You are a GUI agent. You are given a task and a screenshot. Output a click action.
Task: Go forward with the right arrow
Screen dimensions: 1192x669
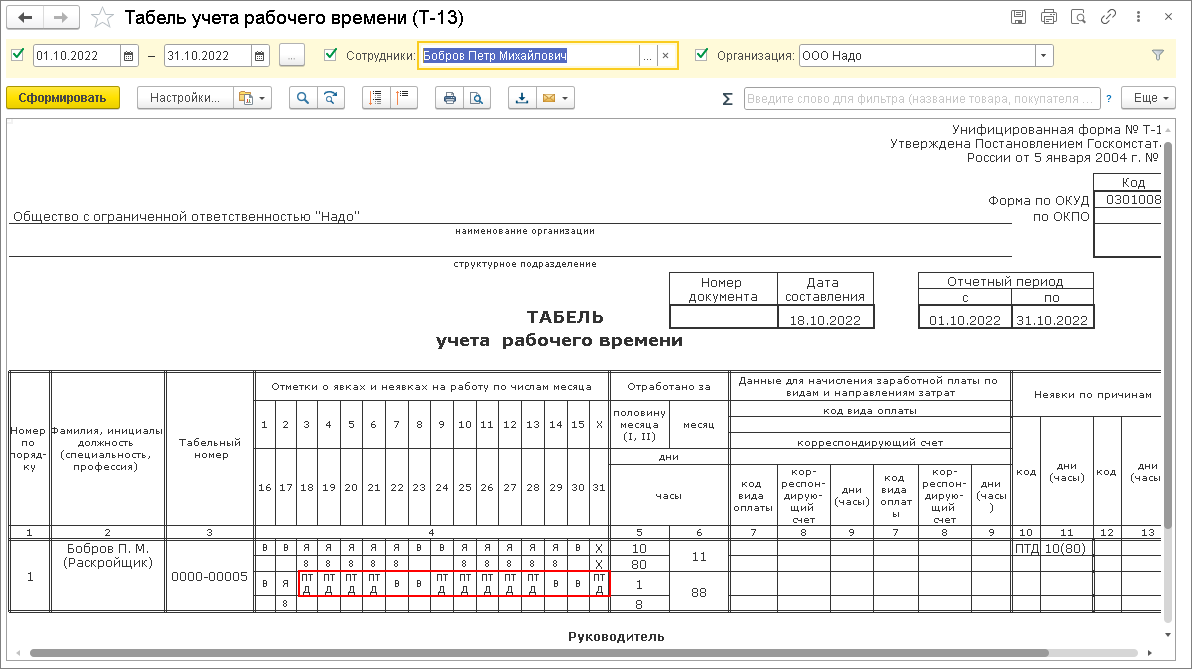coord(62,17)
